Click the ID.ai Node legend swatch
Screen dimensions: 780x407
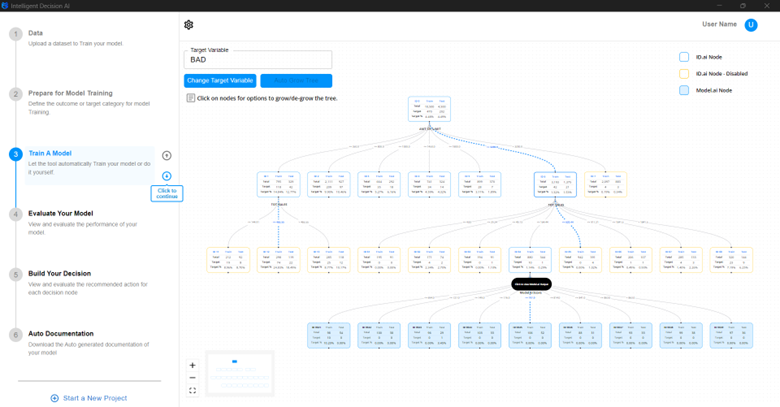684,57
